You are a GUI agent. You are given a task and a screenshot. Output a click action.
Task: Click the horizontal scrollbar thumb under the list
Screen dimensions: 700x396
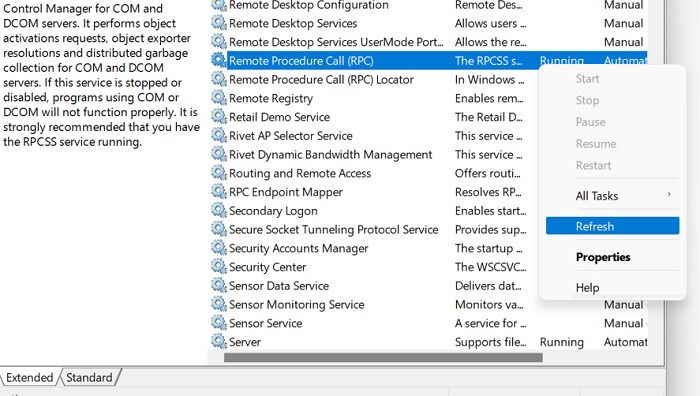coord(383,358)
